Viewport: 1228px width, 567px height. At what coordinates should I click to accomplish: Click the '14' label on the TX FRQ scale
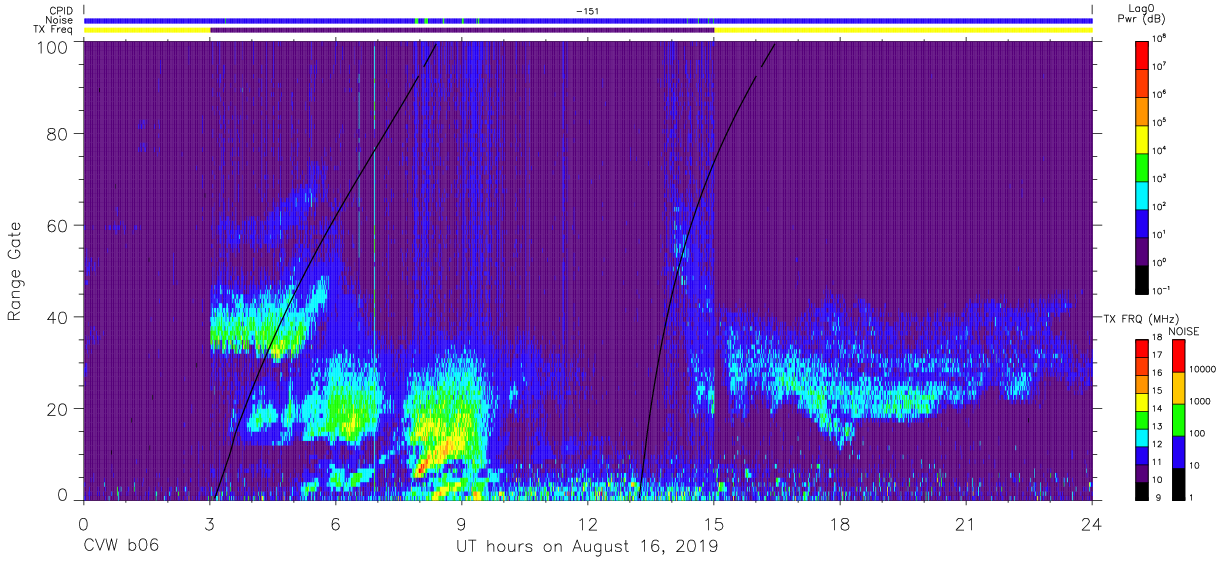pyautogui.click(x=1159, y=408)
